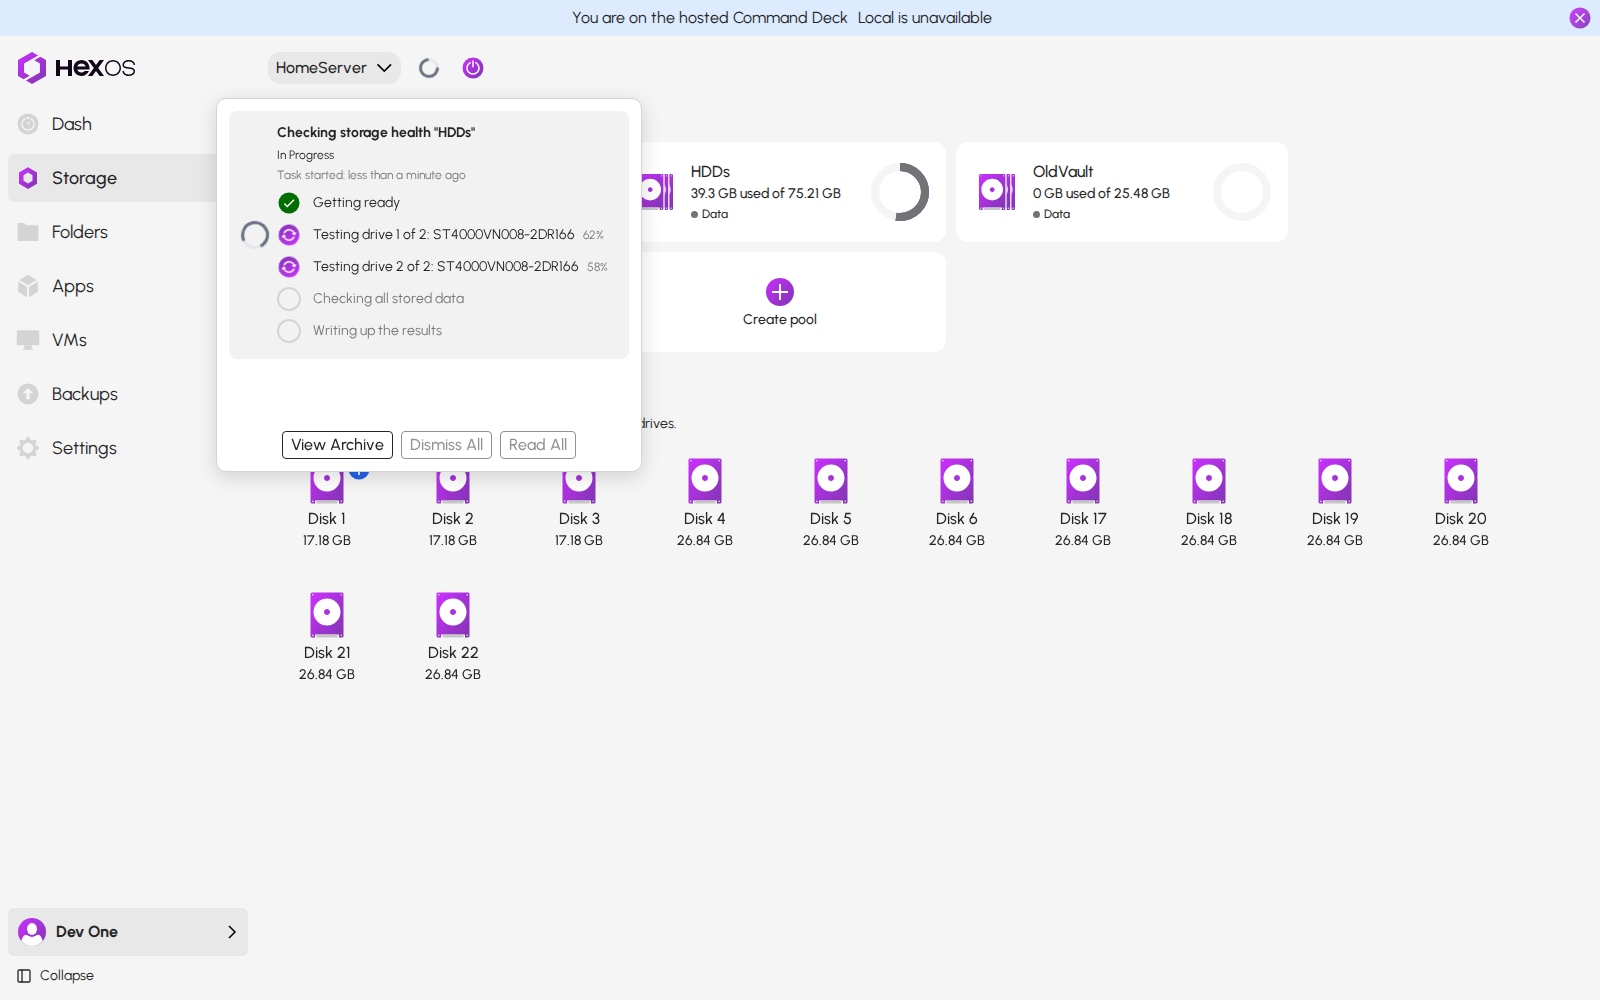Click the Writing up the results circle
The height and width of the screenshot is (1000, 1600).
pyautogui.click(x=289, y=331)
